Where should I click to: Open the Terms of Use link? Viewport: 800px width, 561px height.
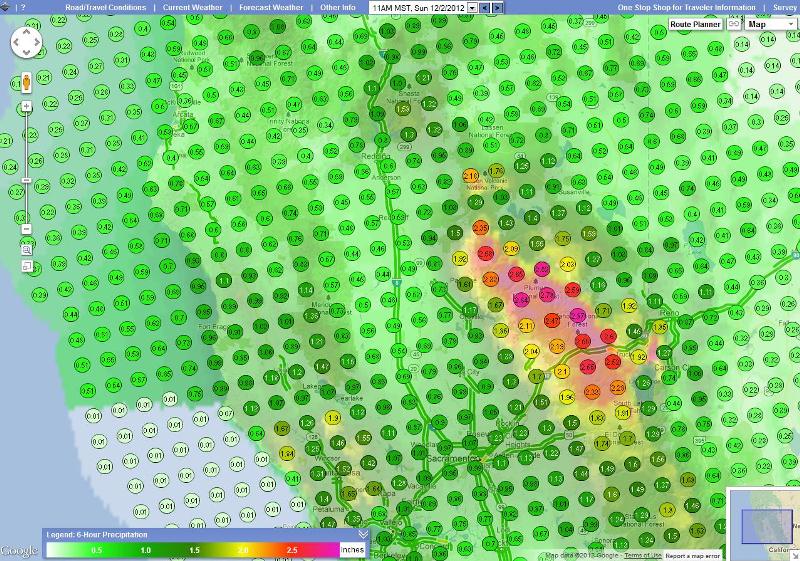pyautogui.click(x=644, y=556)
